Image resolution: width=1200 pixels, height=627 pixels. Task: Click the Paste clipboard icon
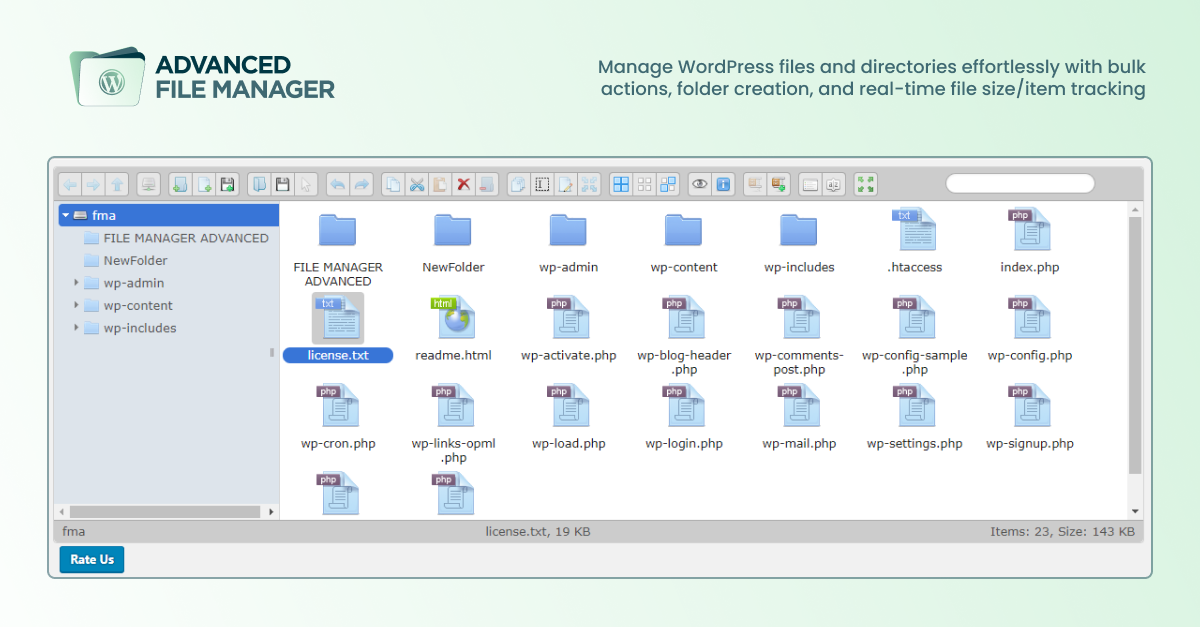pos(440,184)
